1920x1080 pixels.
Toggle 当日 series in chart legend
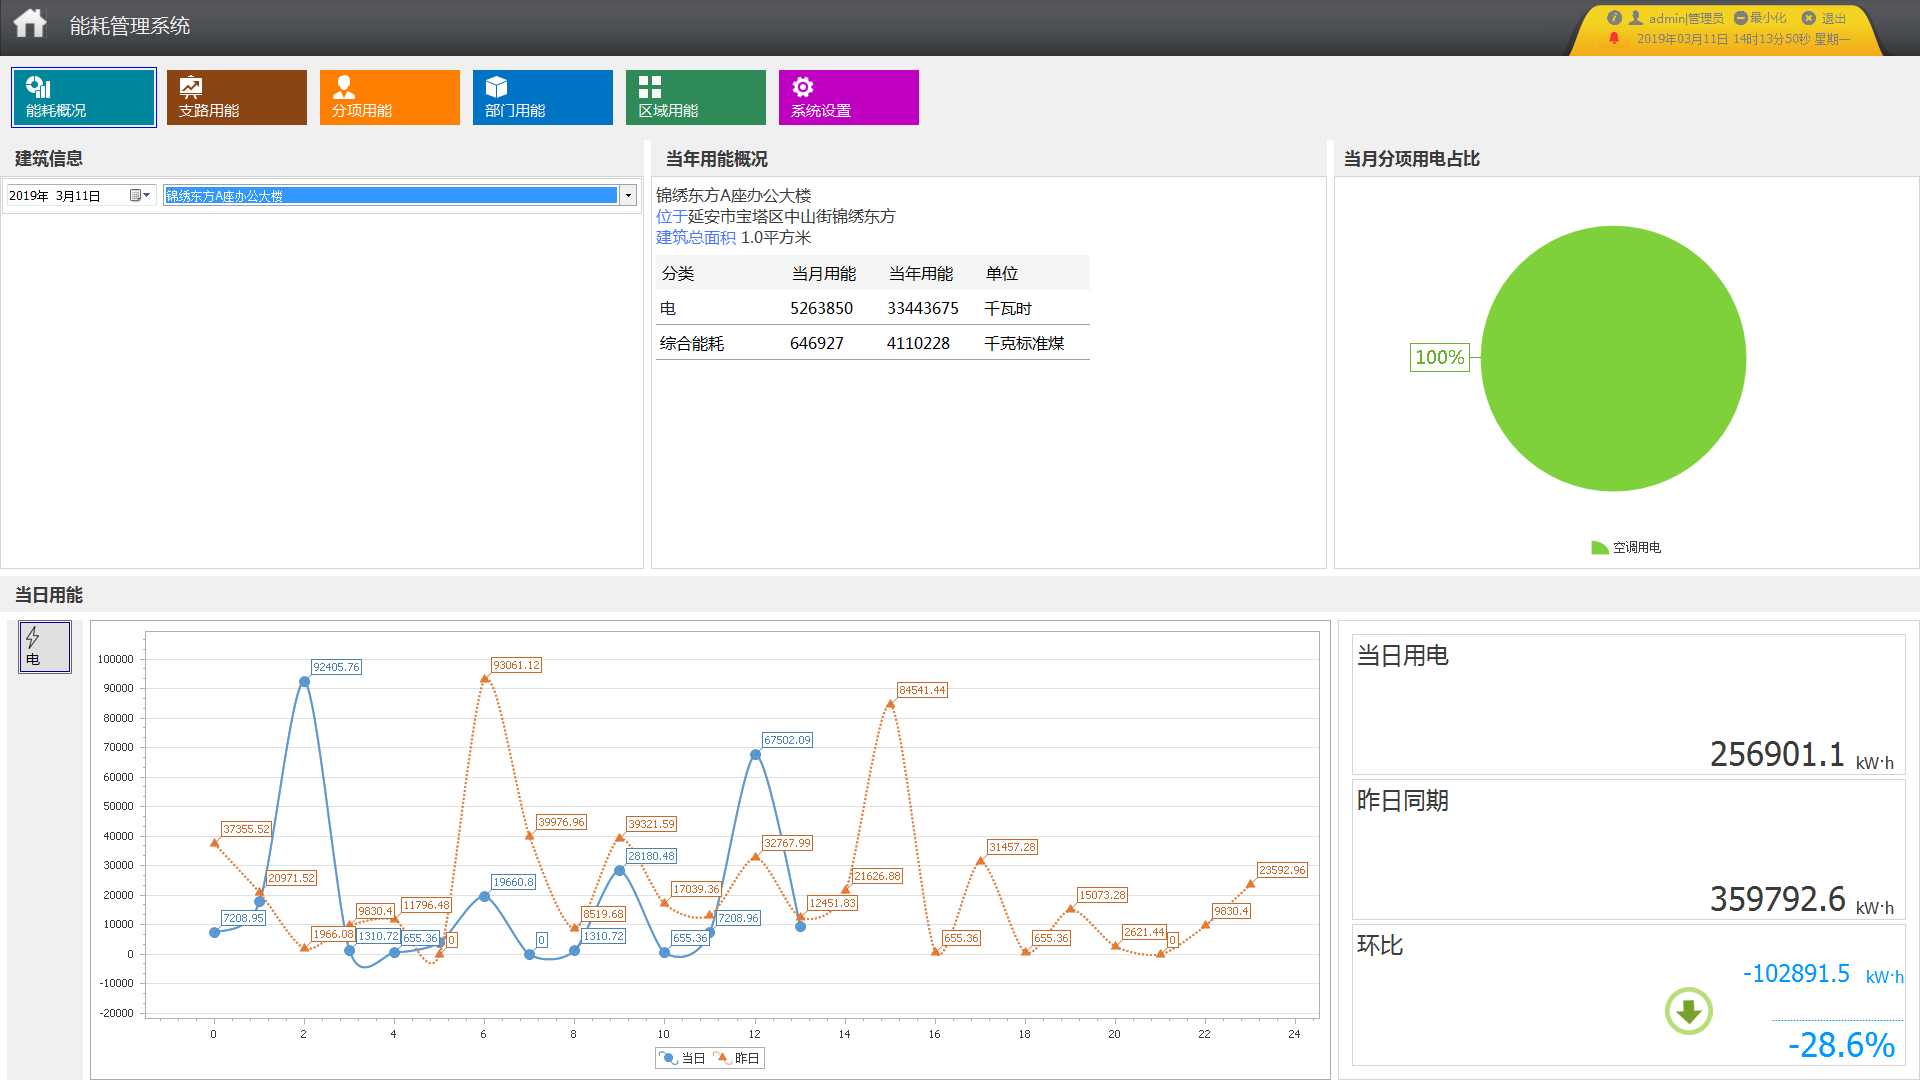click(x=684, y=1058)
